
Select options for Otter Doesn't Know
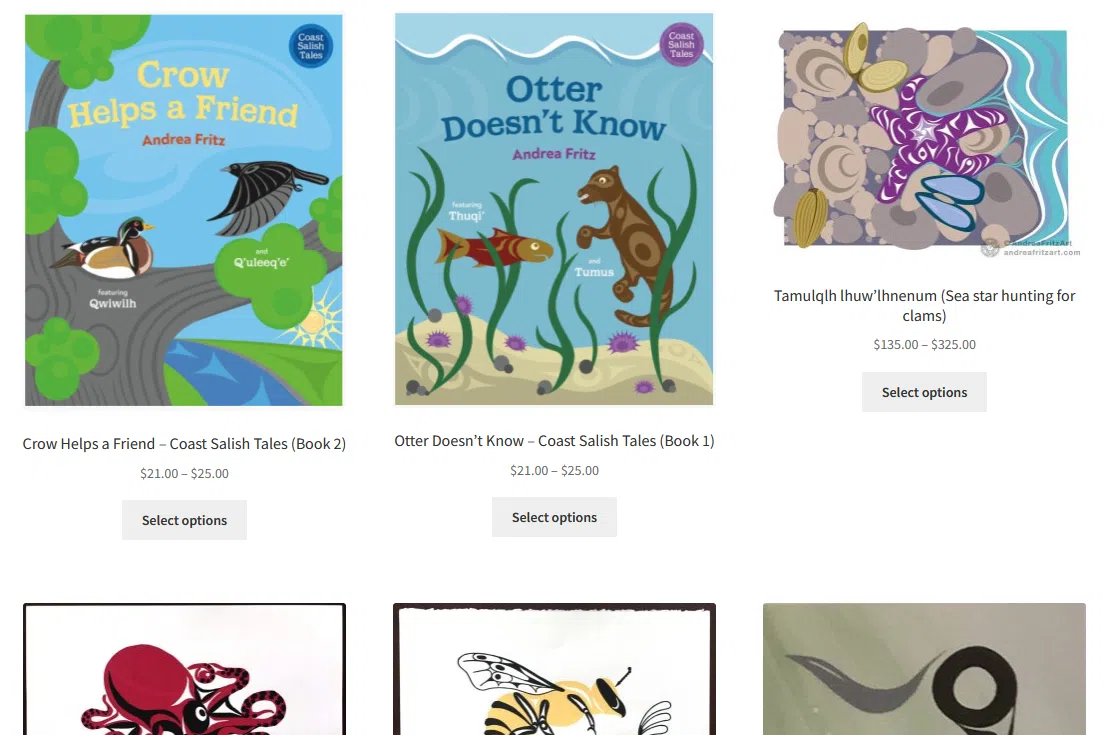click(554, 517)
